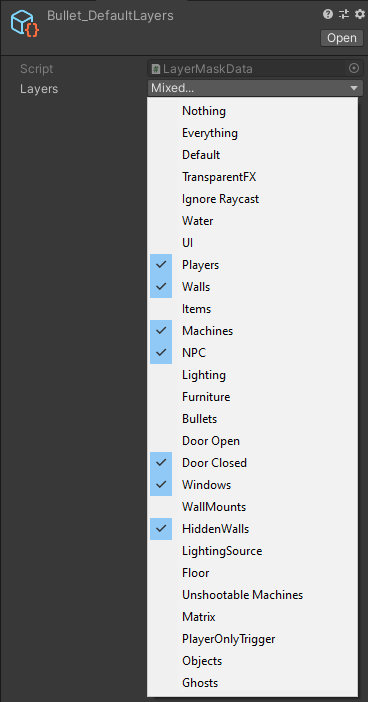Uncheck the Walls layer
The image size is (368, 702).
[x=253, y=287]
